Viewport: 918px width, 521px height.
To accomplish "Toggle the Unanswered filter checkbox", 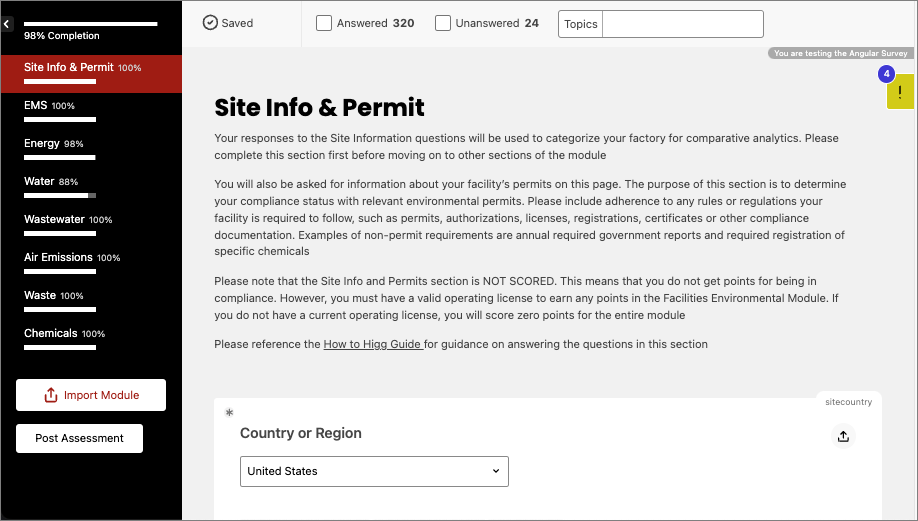I will click(443, 23).
